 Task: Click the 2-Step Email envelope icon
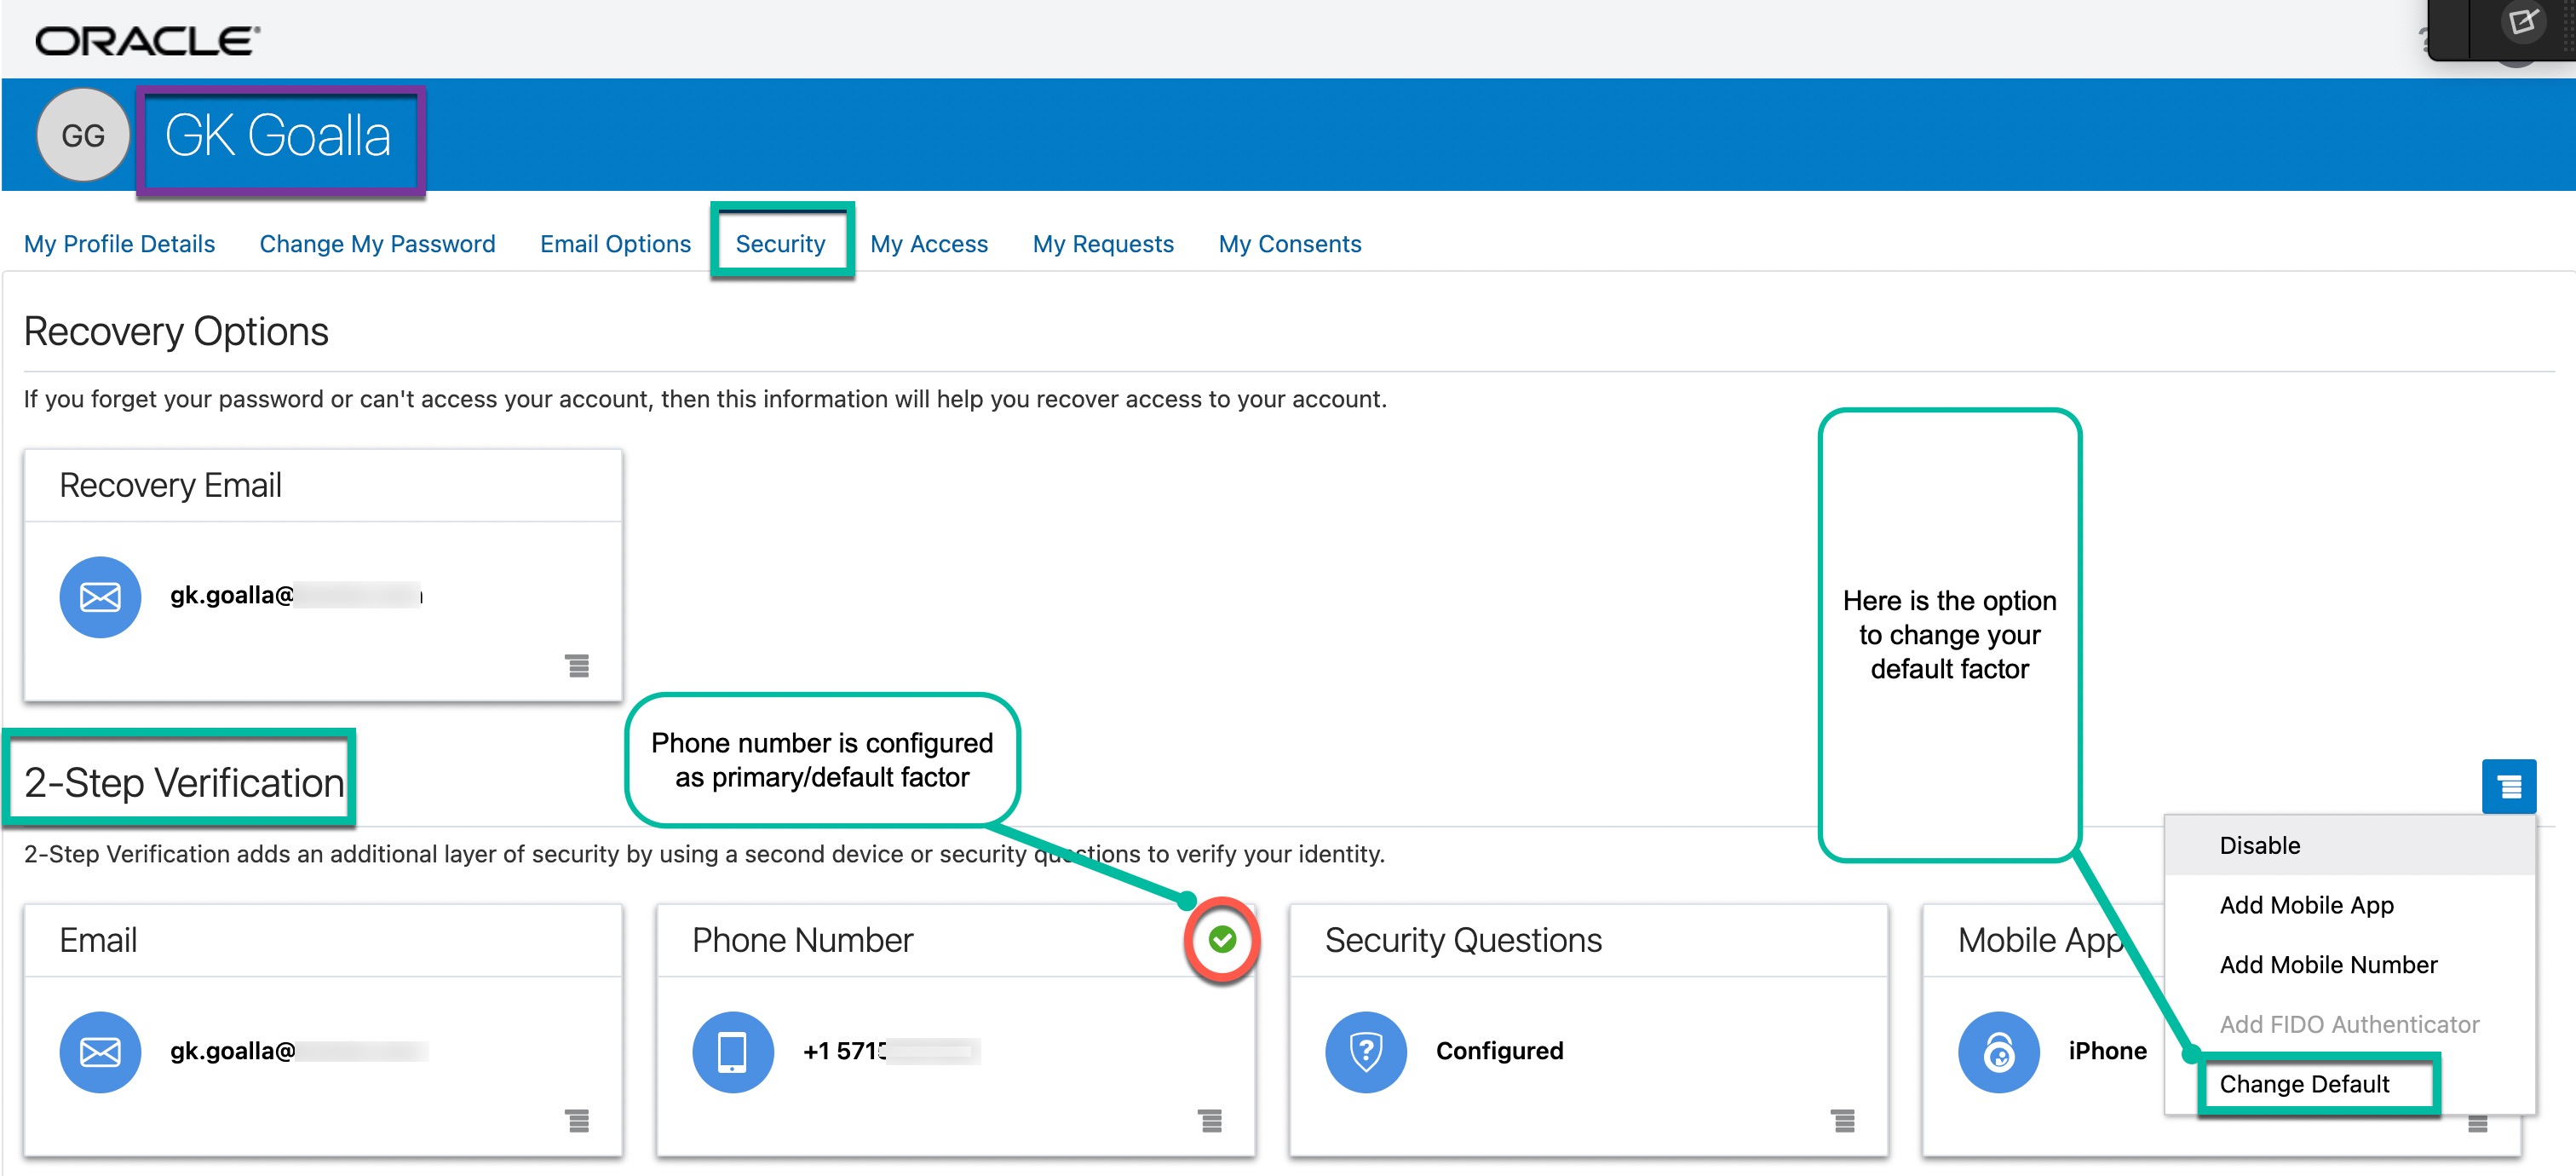pyautogui.click(x=100, y=1052)
